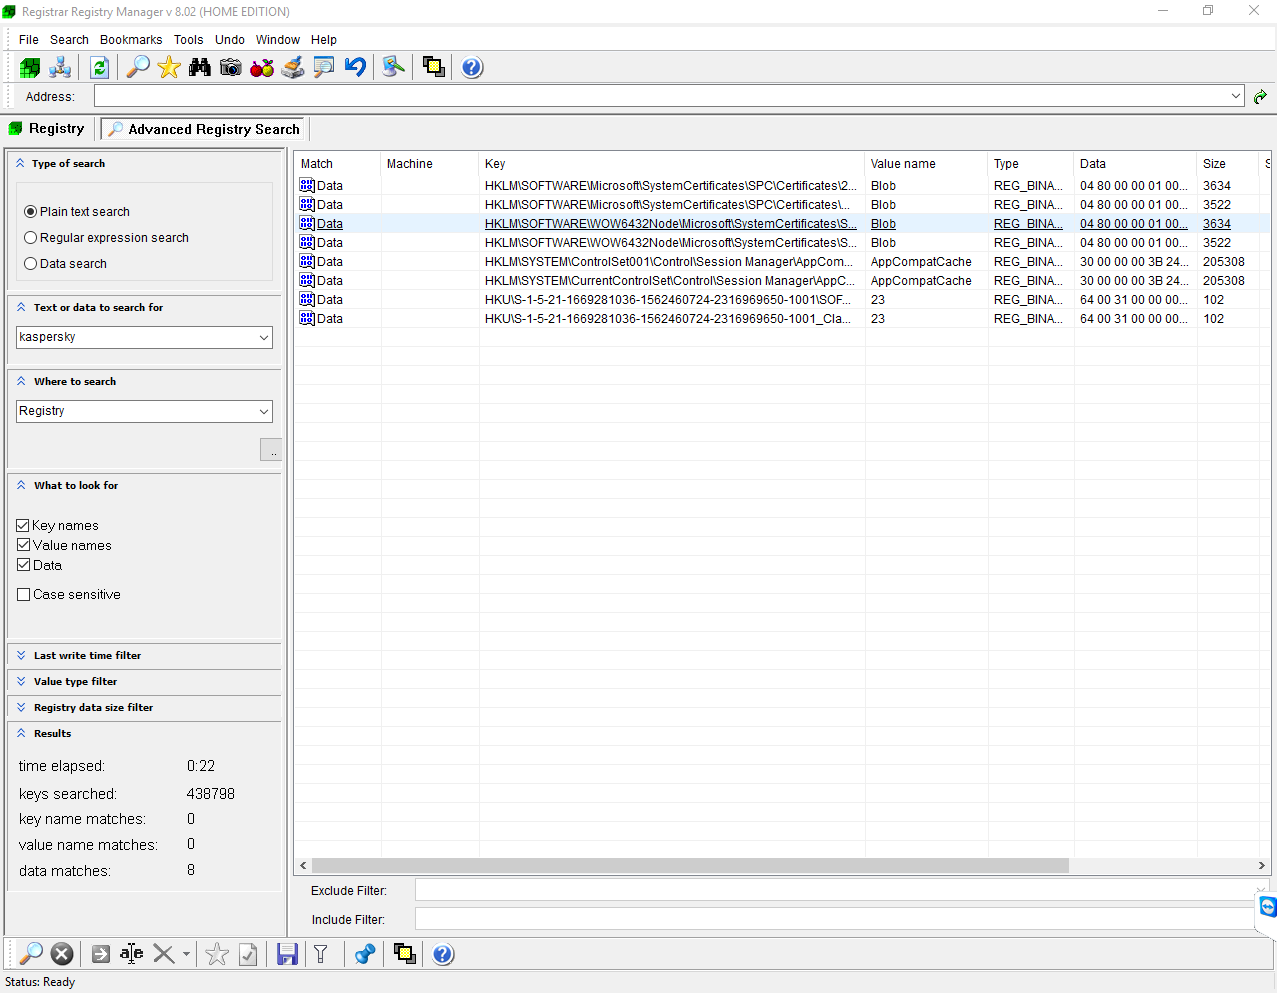Toggle the Key names checkbox

coord(23,525)
